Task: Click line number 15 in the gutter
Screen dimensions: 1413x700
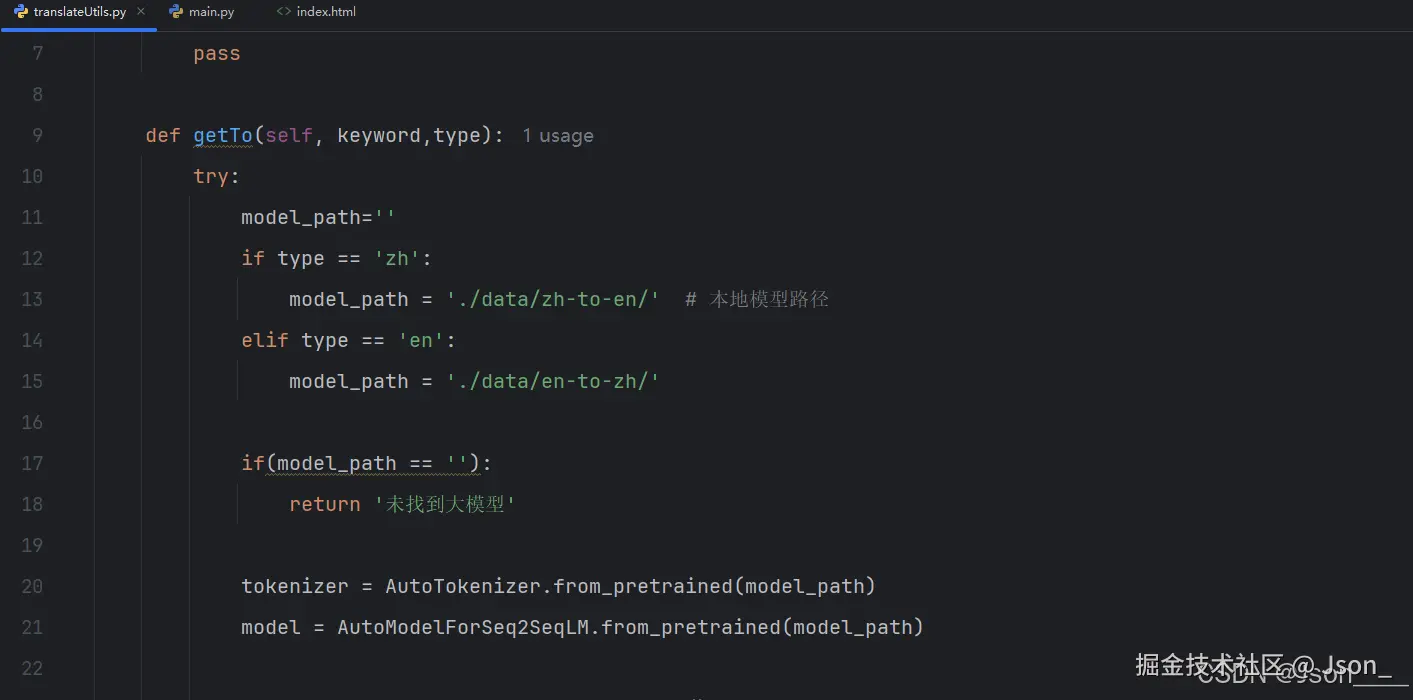Action: [32, 381]
